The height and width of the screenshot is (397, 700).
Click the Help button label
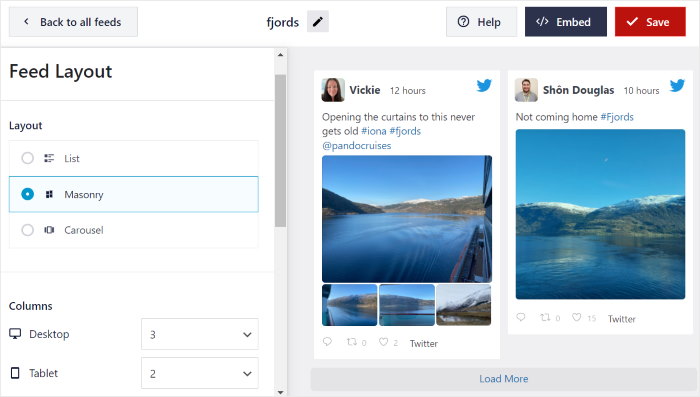click(489, 22)
